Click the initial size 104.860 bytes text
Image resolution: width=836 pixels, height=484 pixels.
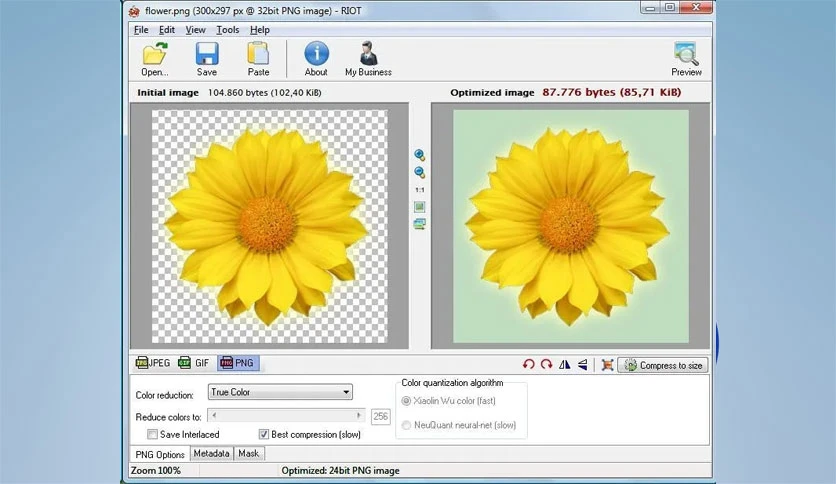click(264, 93)
